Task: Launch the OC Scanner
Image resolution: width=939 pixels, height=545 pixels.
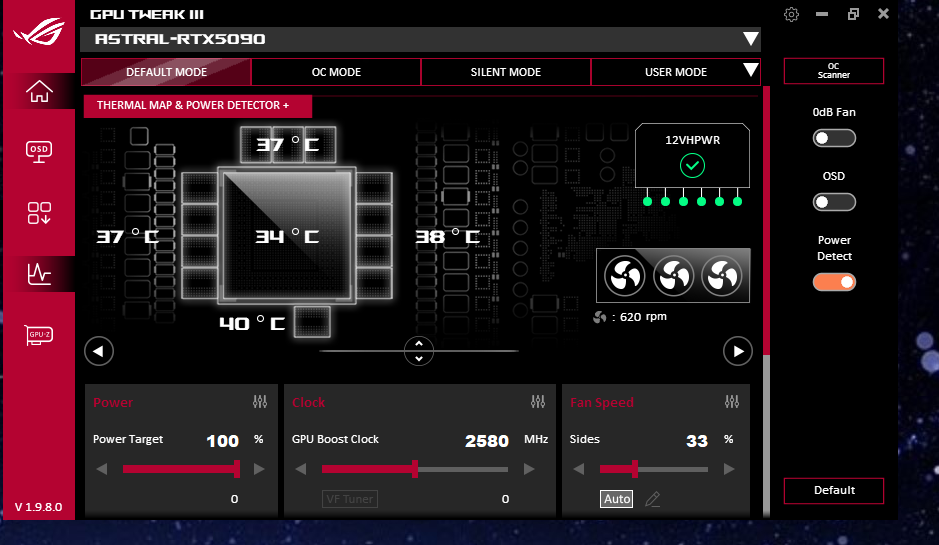Action: (834, 71)
